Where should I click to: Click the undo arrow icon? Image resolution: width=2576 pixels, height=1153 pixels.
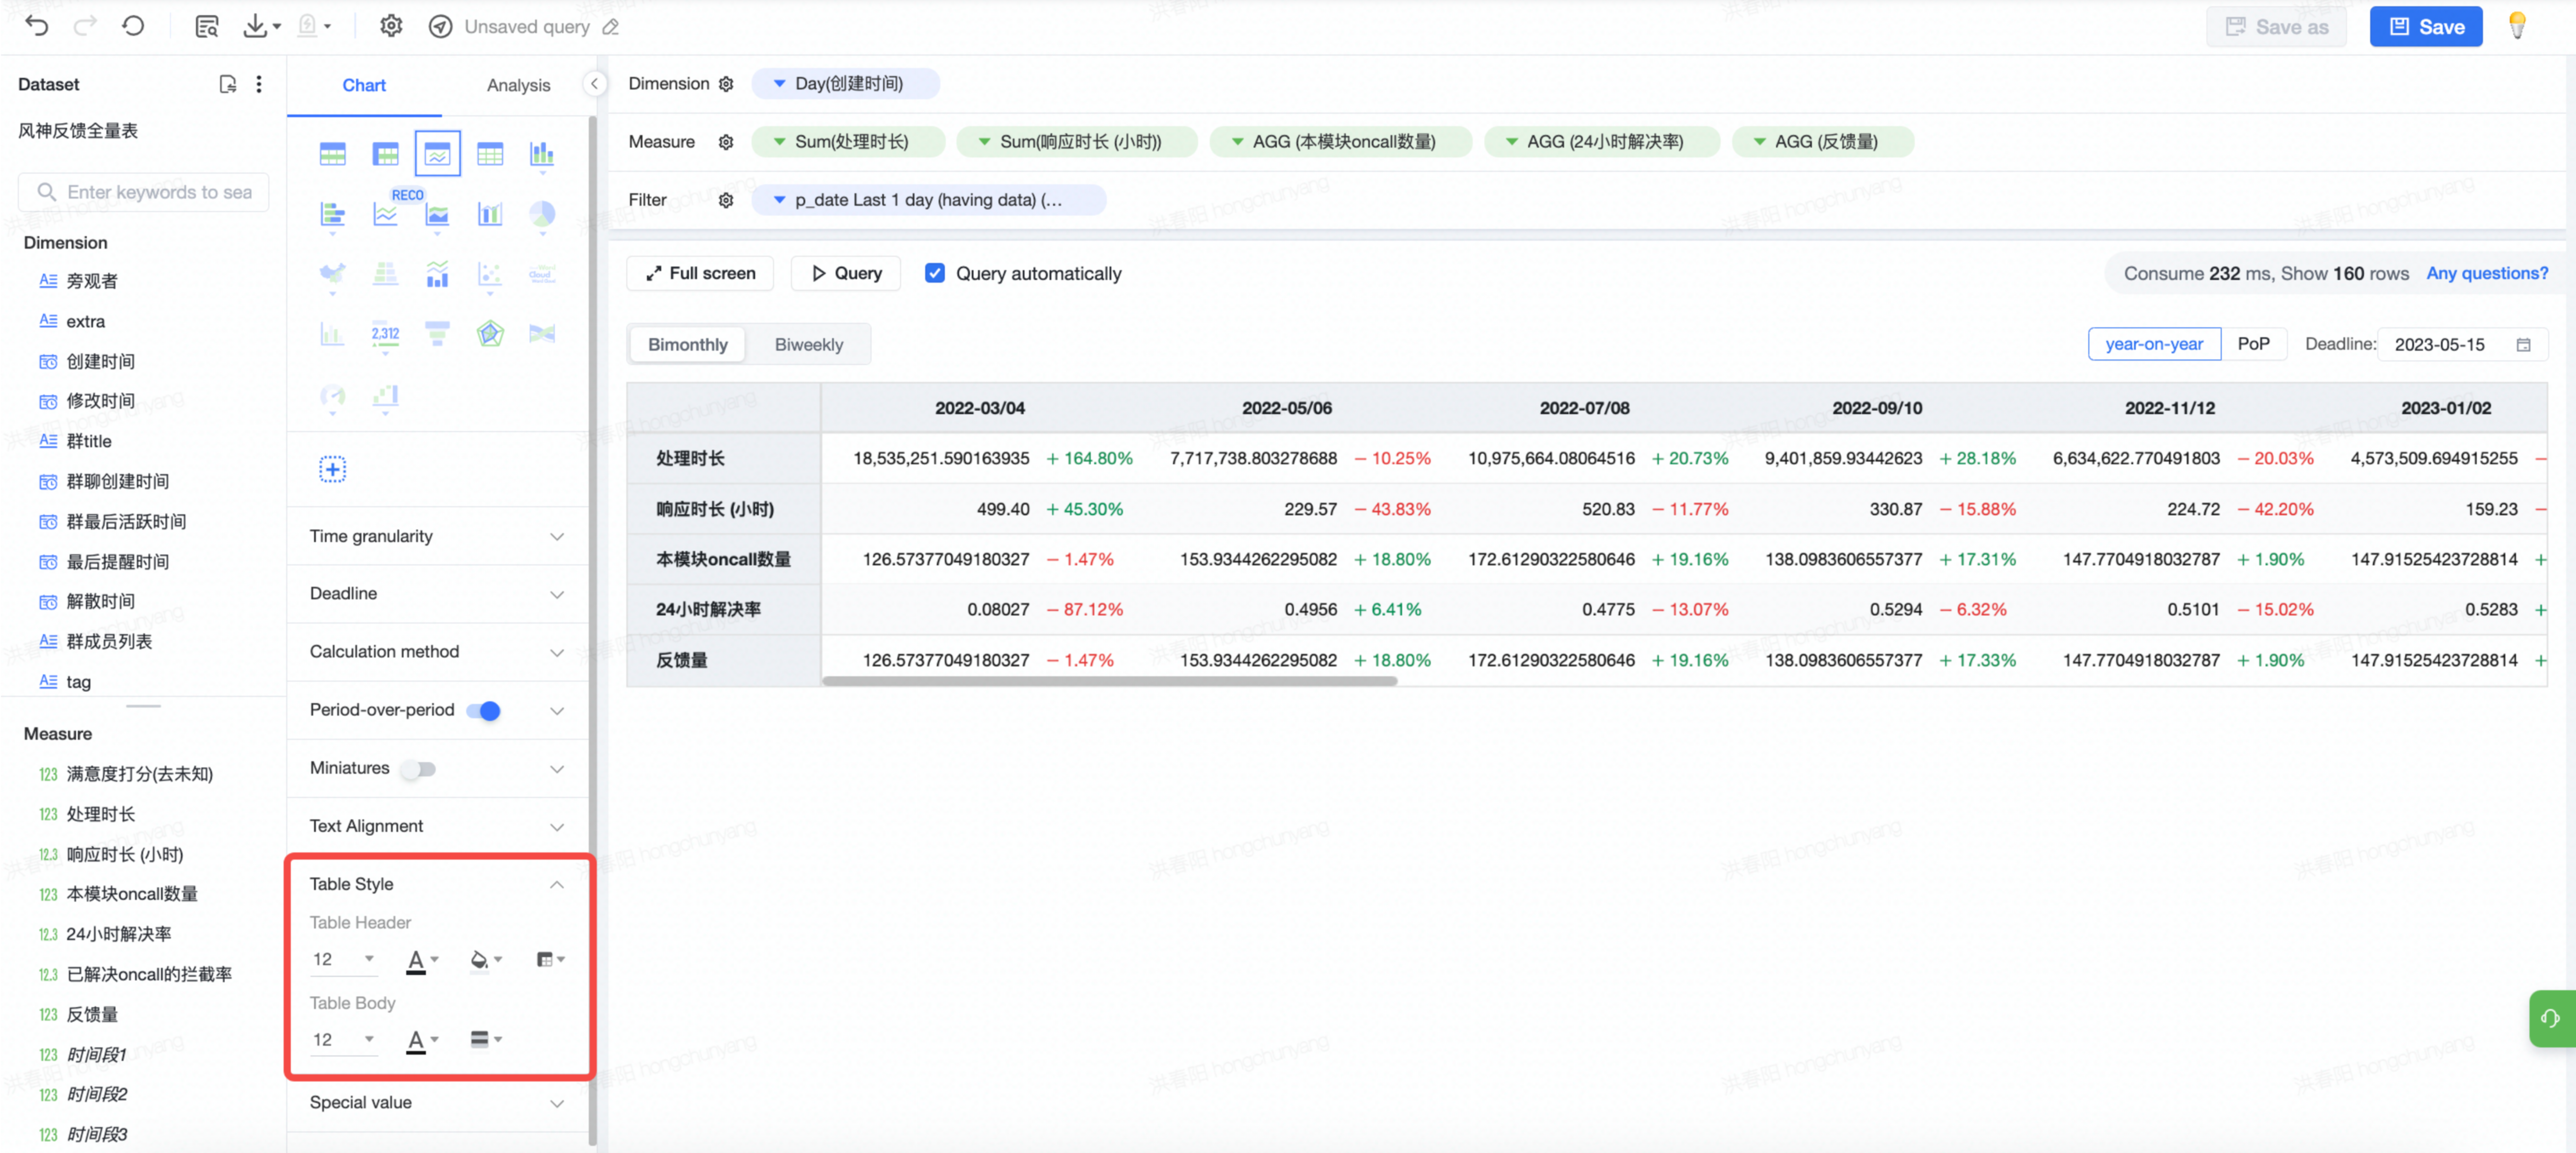coord(37,26)
